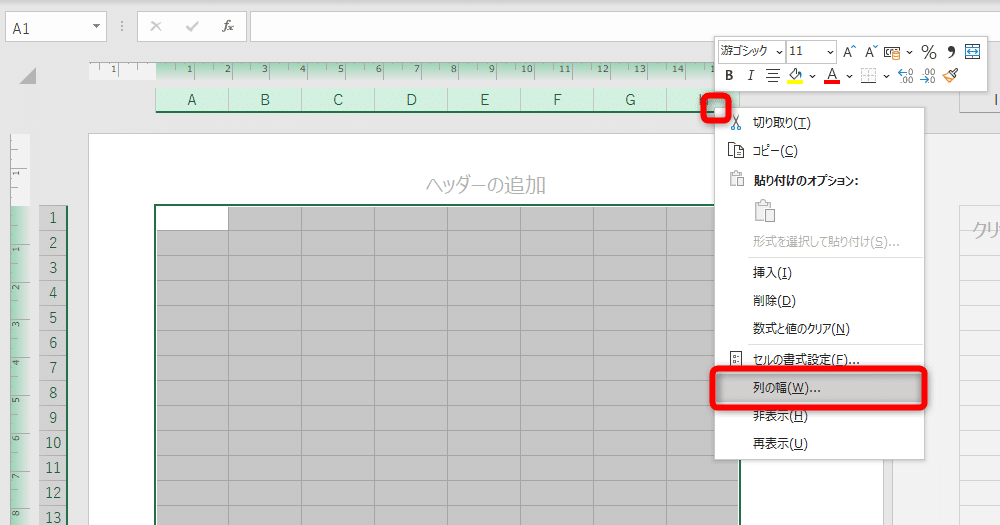Select 列の幅(W) from context menu

pos(820,388)
